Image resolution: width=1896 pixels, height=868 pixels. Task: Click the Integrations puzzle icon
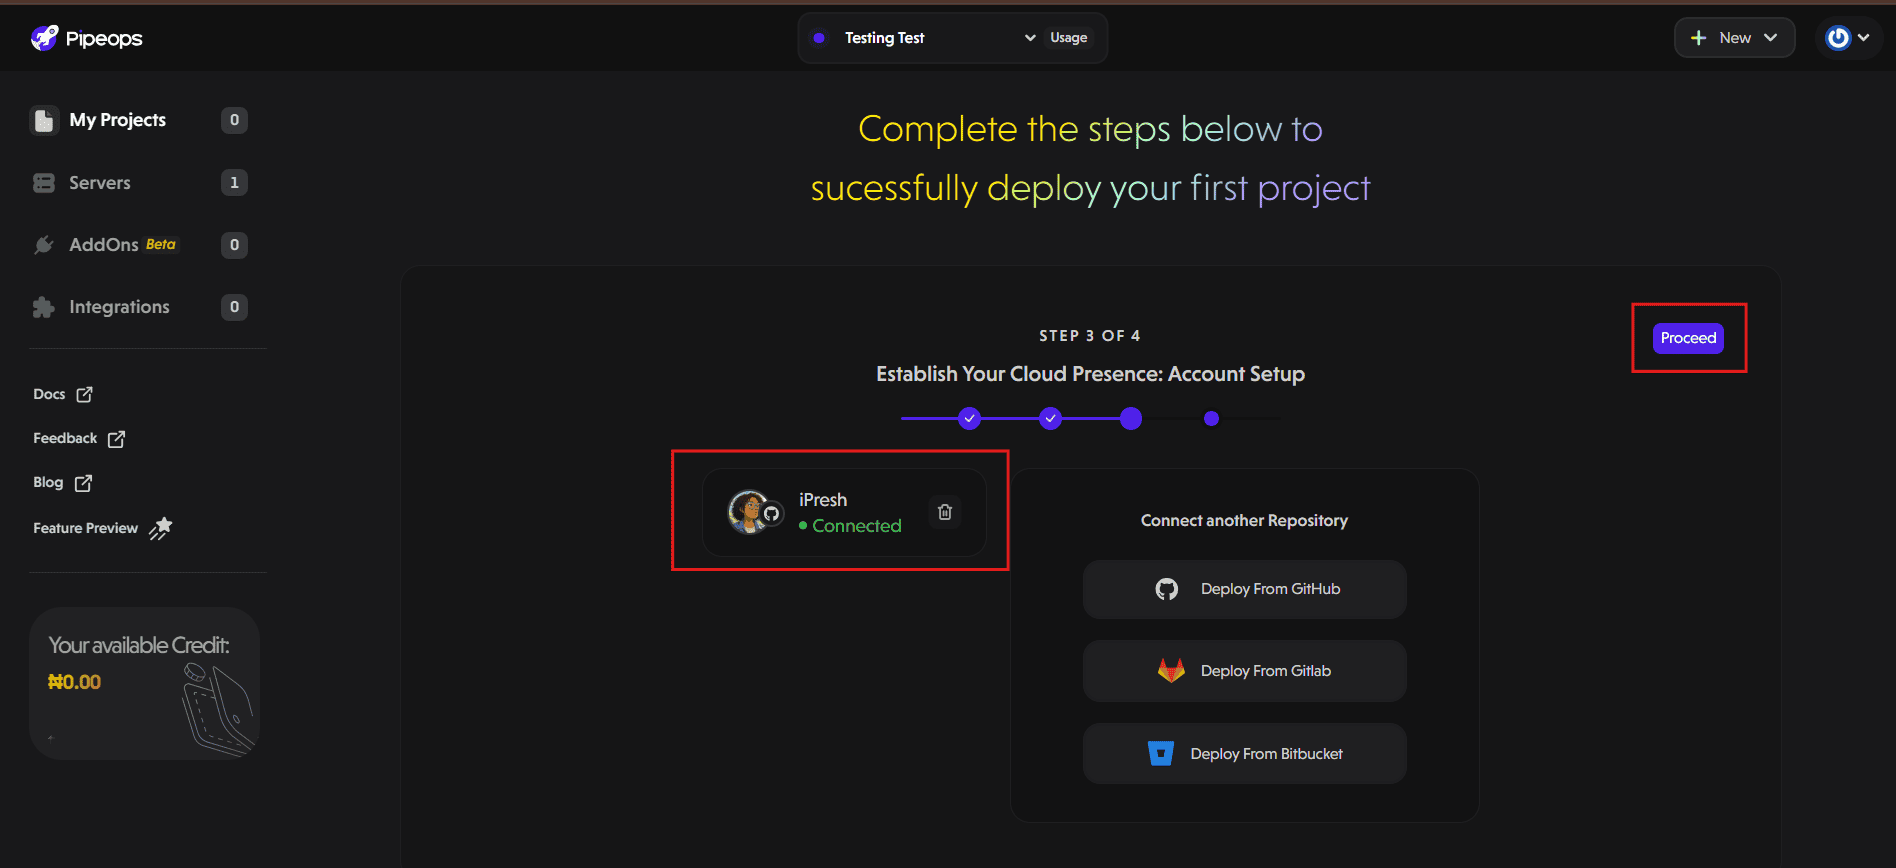[x=44, y=307]
